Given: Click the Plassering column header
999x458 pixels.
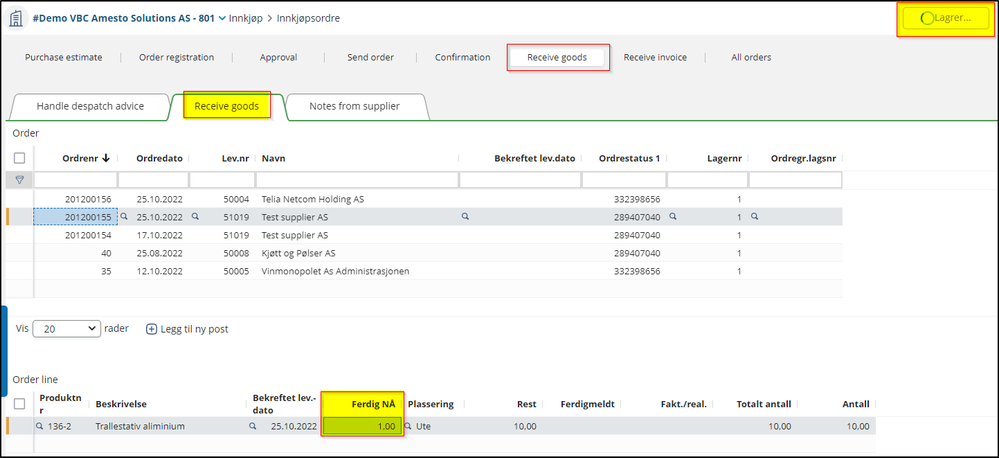Looking at the screenshot, I should coord(431,404).
